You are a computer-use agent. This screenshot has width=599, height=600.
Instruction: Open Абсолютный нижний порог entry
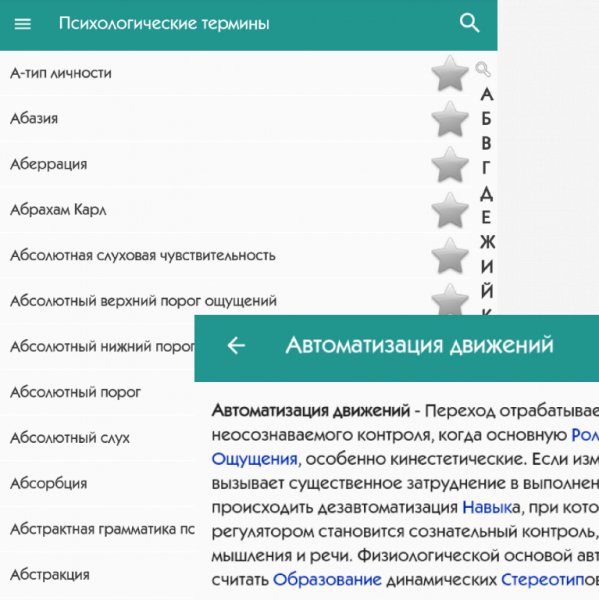coord(102,347)
